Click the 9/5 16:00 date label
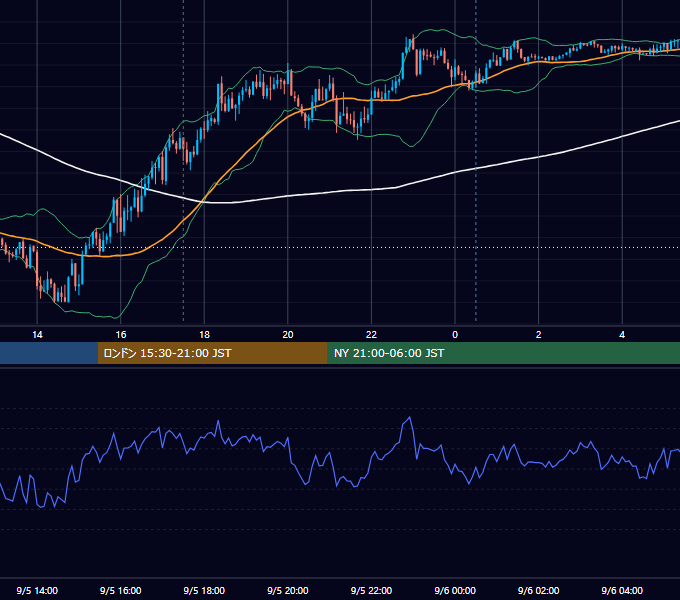The height and width of the screenshot is (600, 680). 121,591
